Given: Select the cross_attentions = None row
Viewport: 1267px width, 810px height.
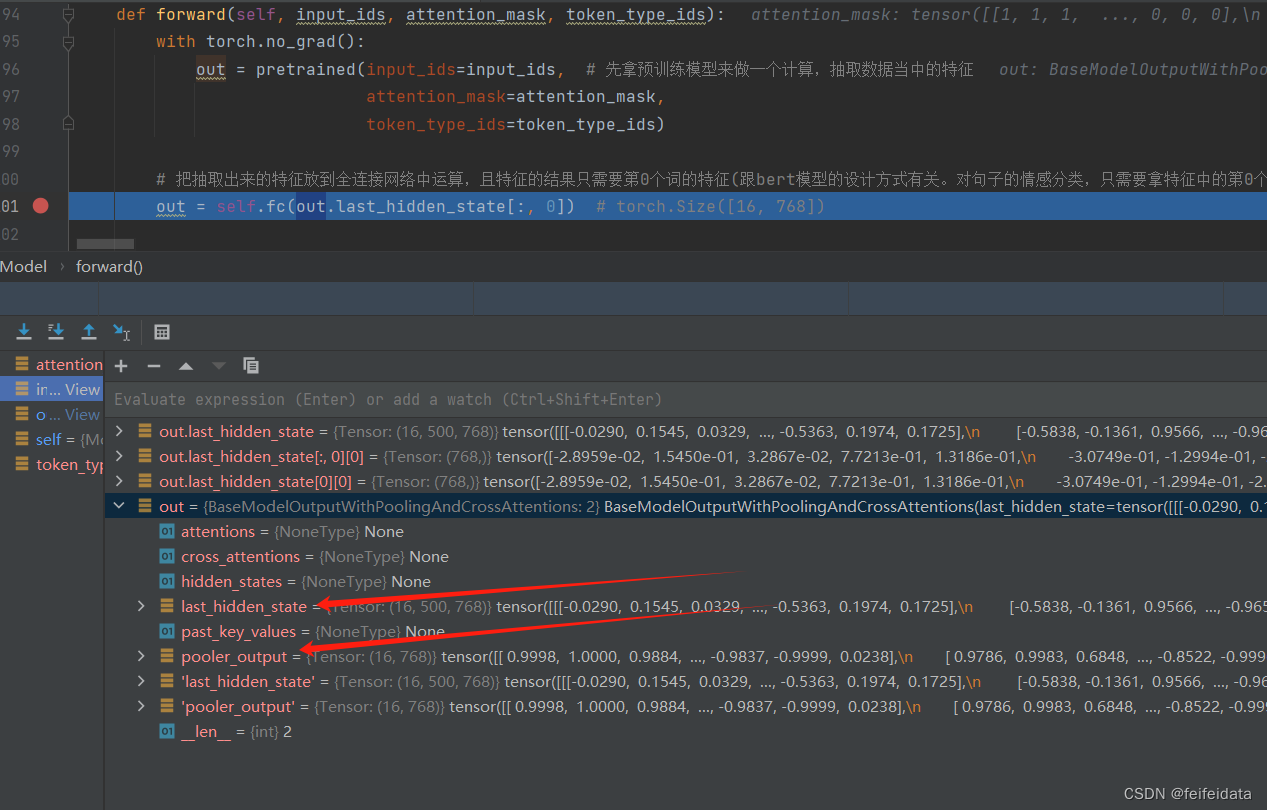Looking at the screenshot, I should [686, 556].
